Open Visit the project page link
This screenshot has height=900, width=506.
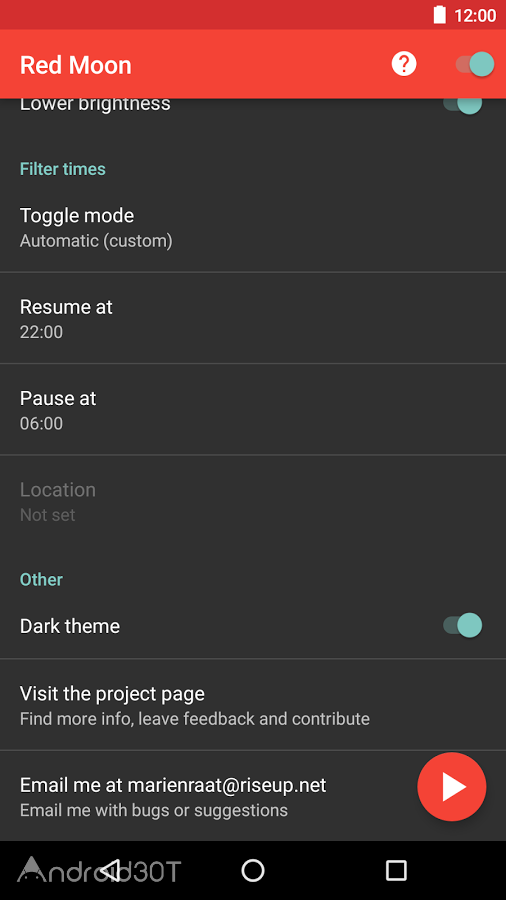click(253, 705)
